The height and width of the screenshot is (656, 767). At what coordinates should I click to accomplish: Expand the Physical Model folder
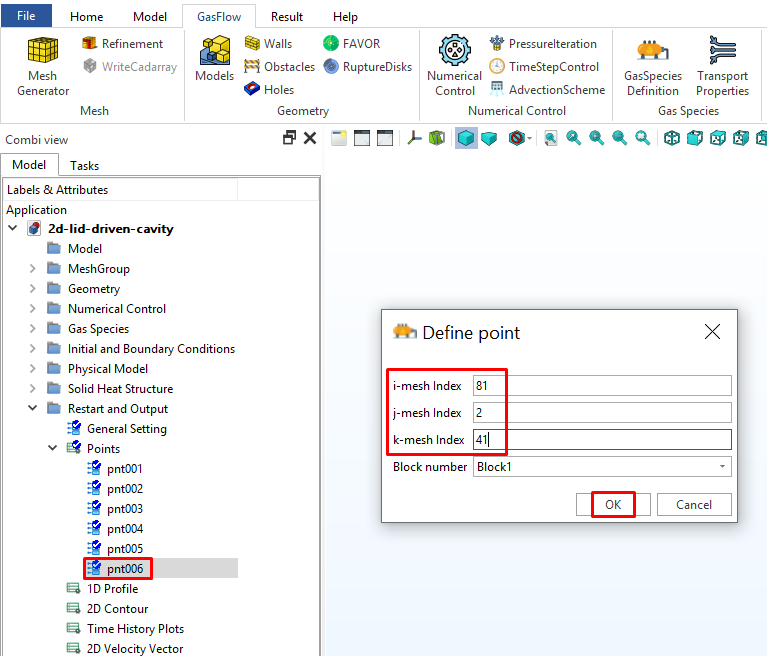point(33,369)
